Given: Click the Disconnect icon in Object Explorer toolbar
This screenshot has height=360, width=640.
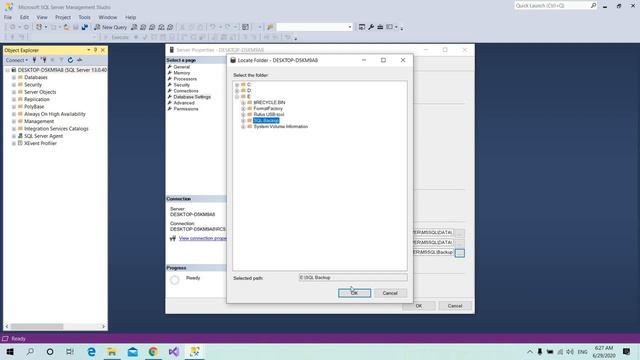Looking at the screenshot, I should click(44, 60).
